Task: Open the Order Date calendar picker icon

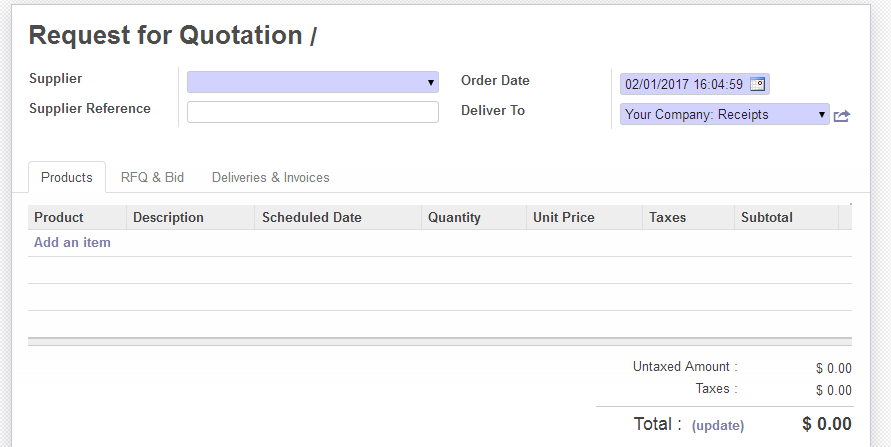Action: coord(757,84)
